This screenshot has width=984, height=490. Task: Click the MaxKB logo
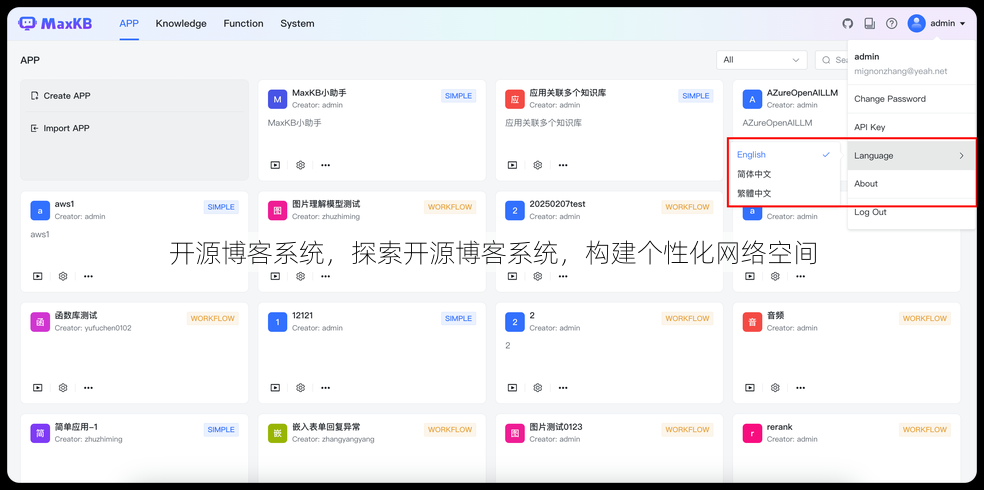(55, 24)
